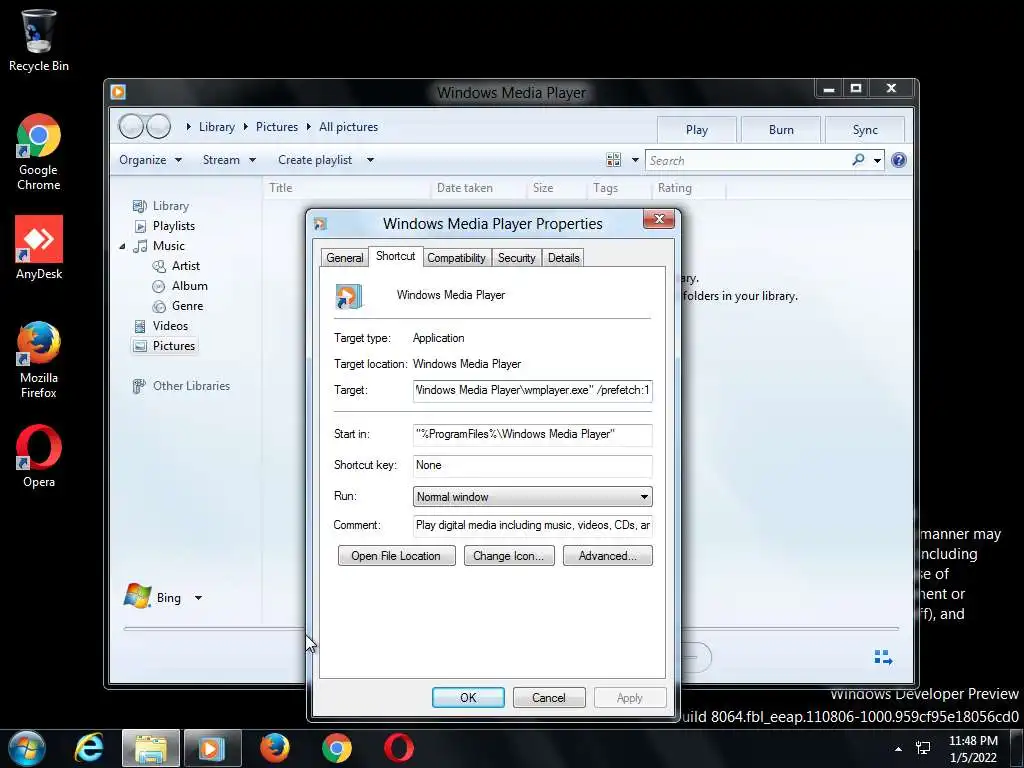Select Other Libraries in navigation pane
The image size is (1024, 768).
[x=191, y=386]
